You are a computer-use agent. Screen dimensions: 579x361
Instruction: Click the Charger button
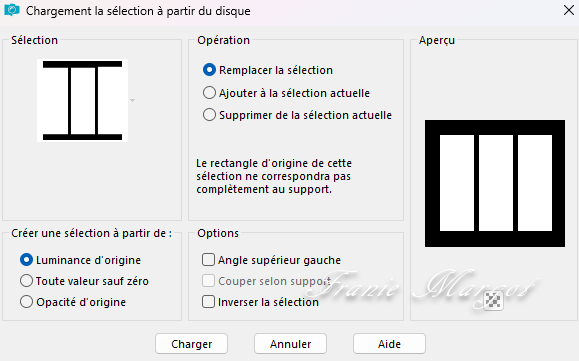(191, 344)
